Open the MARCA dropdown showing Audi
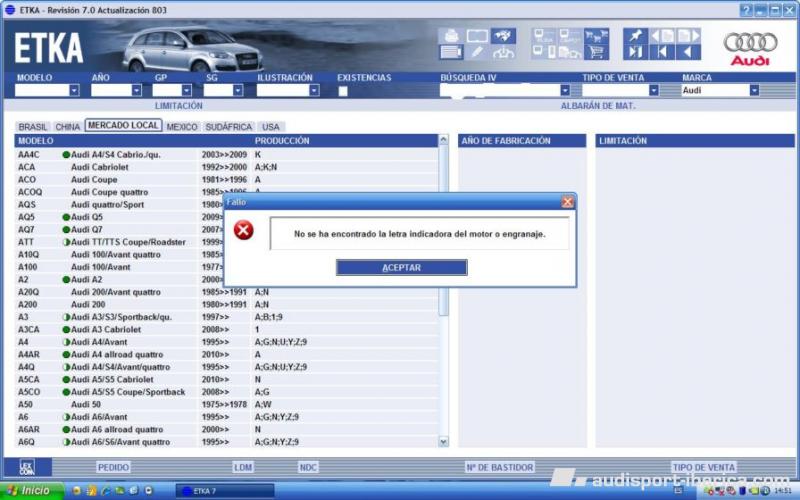This screenshot has height=500, width=800. 754,90
